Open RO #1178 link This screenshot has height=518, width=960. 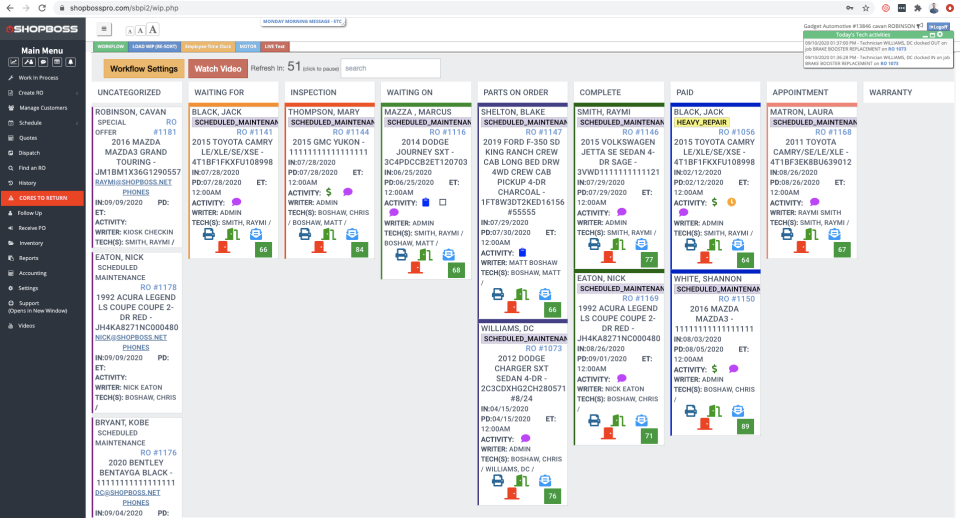pyautogui.click(x=159, y=287)
